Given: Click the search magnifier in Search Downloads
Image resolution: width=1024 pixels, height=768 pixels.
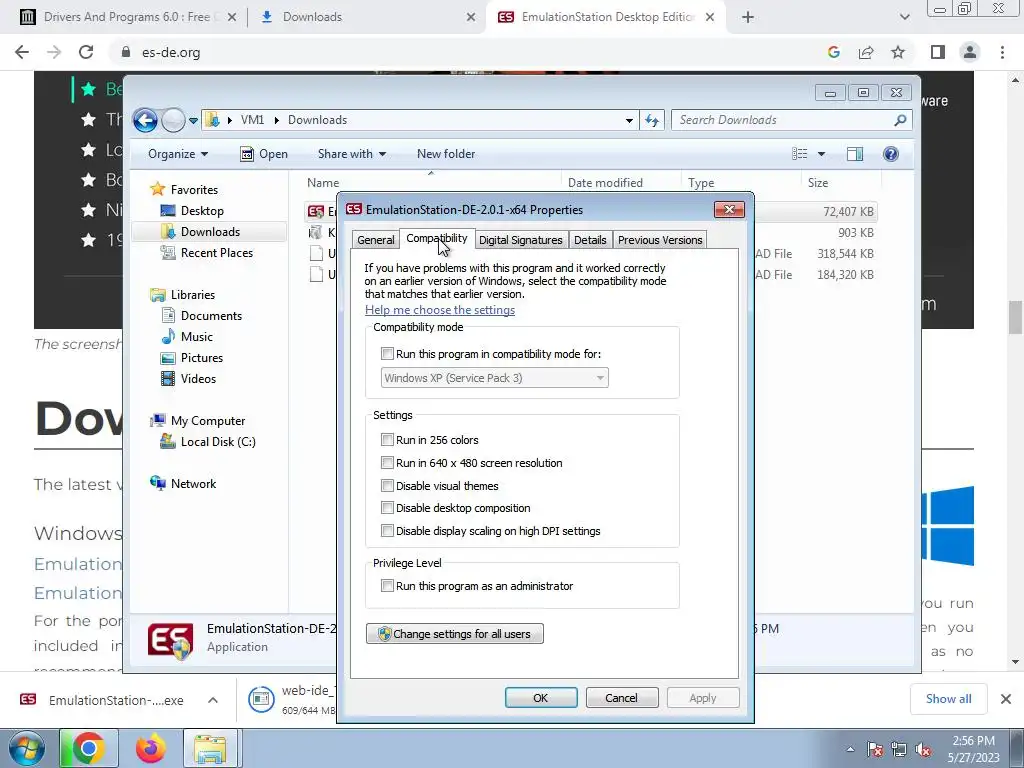Looking at the screenshot, I should click(901, 120).
